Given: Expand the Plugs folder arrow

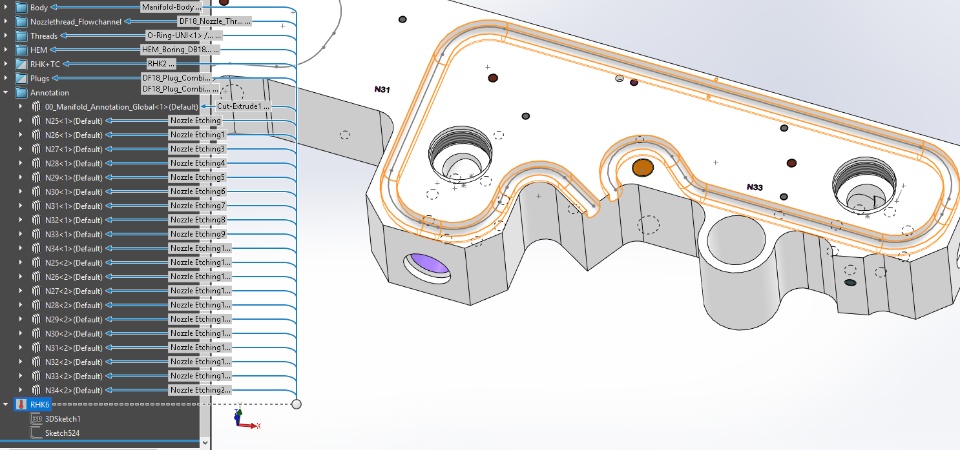Looking at the screenshot, I should tap(6, 78).
